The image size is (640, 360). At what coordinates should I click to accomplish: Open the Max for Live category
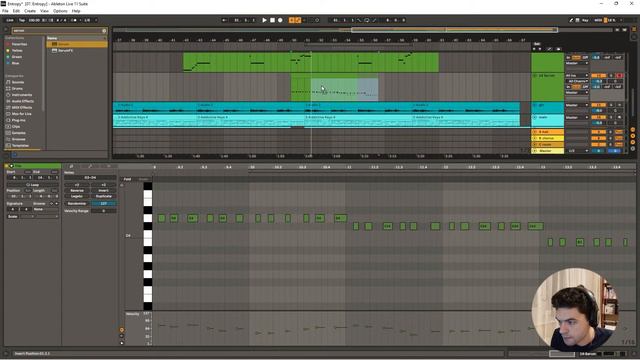(x=22, y=114)
